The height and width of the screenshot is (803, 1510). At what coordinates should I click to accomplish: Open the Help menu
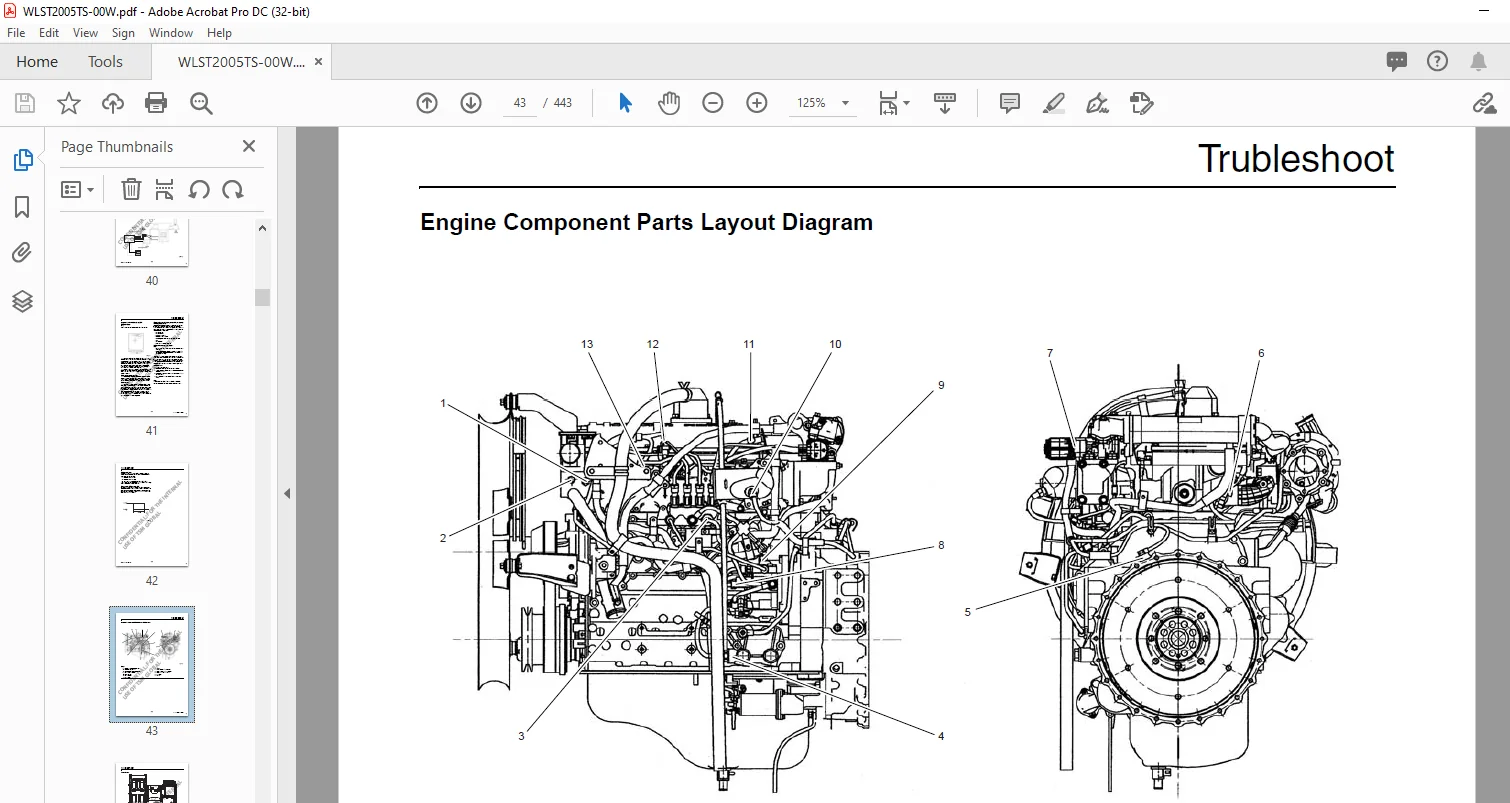219,33
